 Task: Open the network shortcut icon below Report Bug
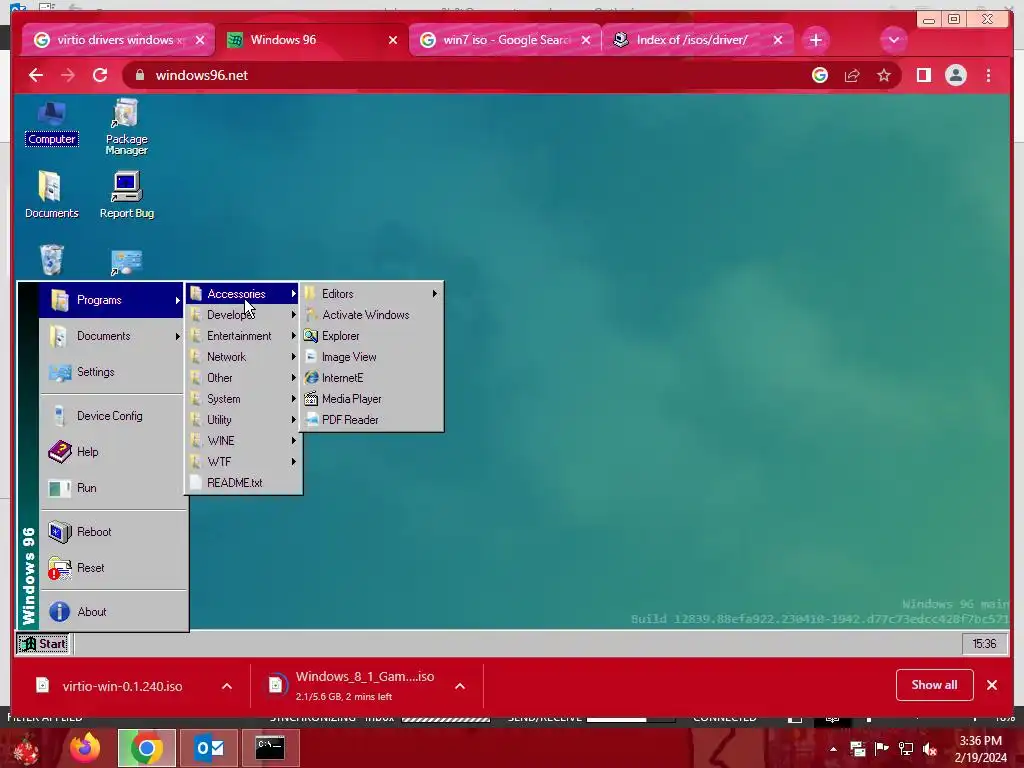tap(126, 263)
